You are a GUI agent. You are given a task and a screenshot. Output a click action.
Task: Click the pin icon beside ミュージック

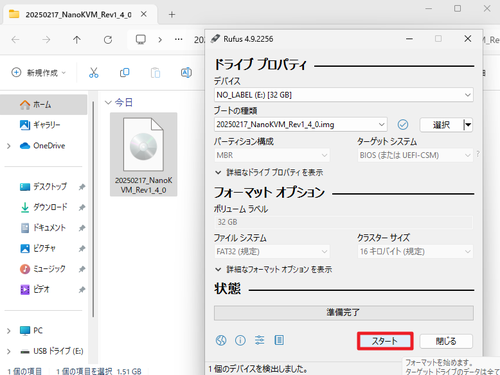click(x=82, y=269)
